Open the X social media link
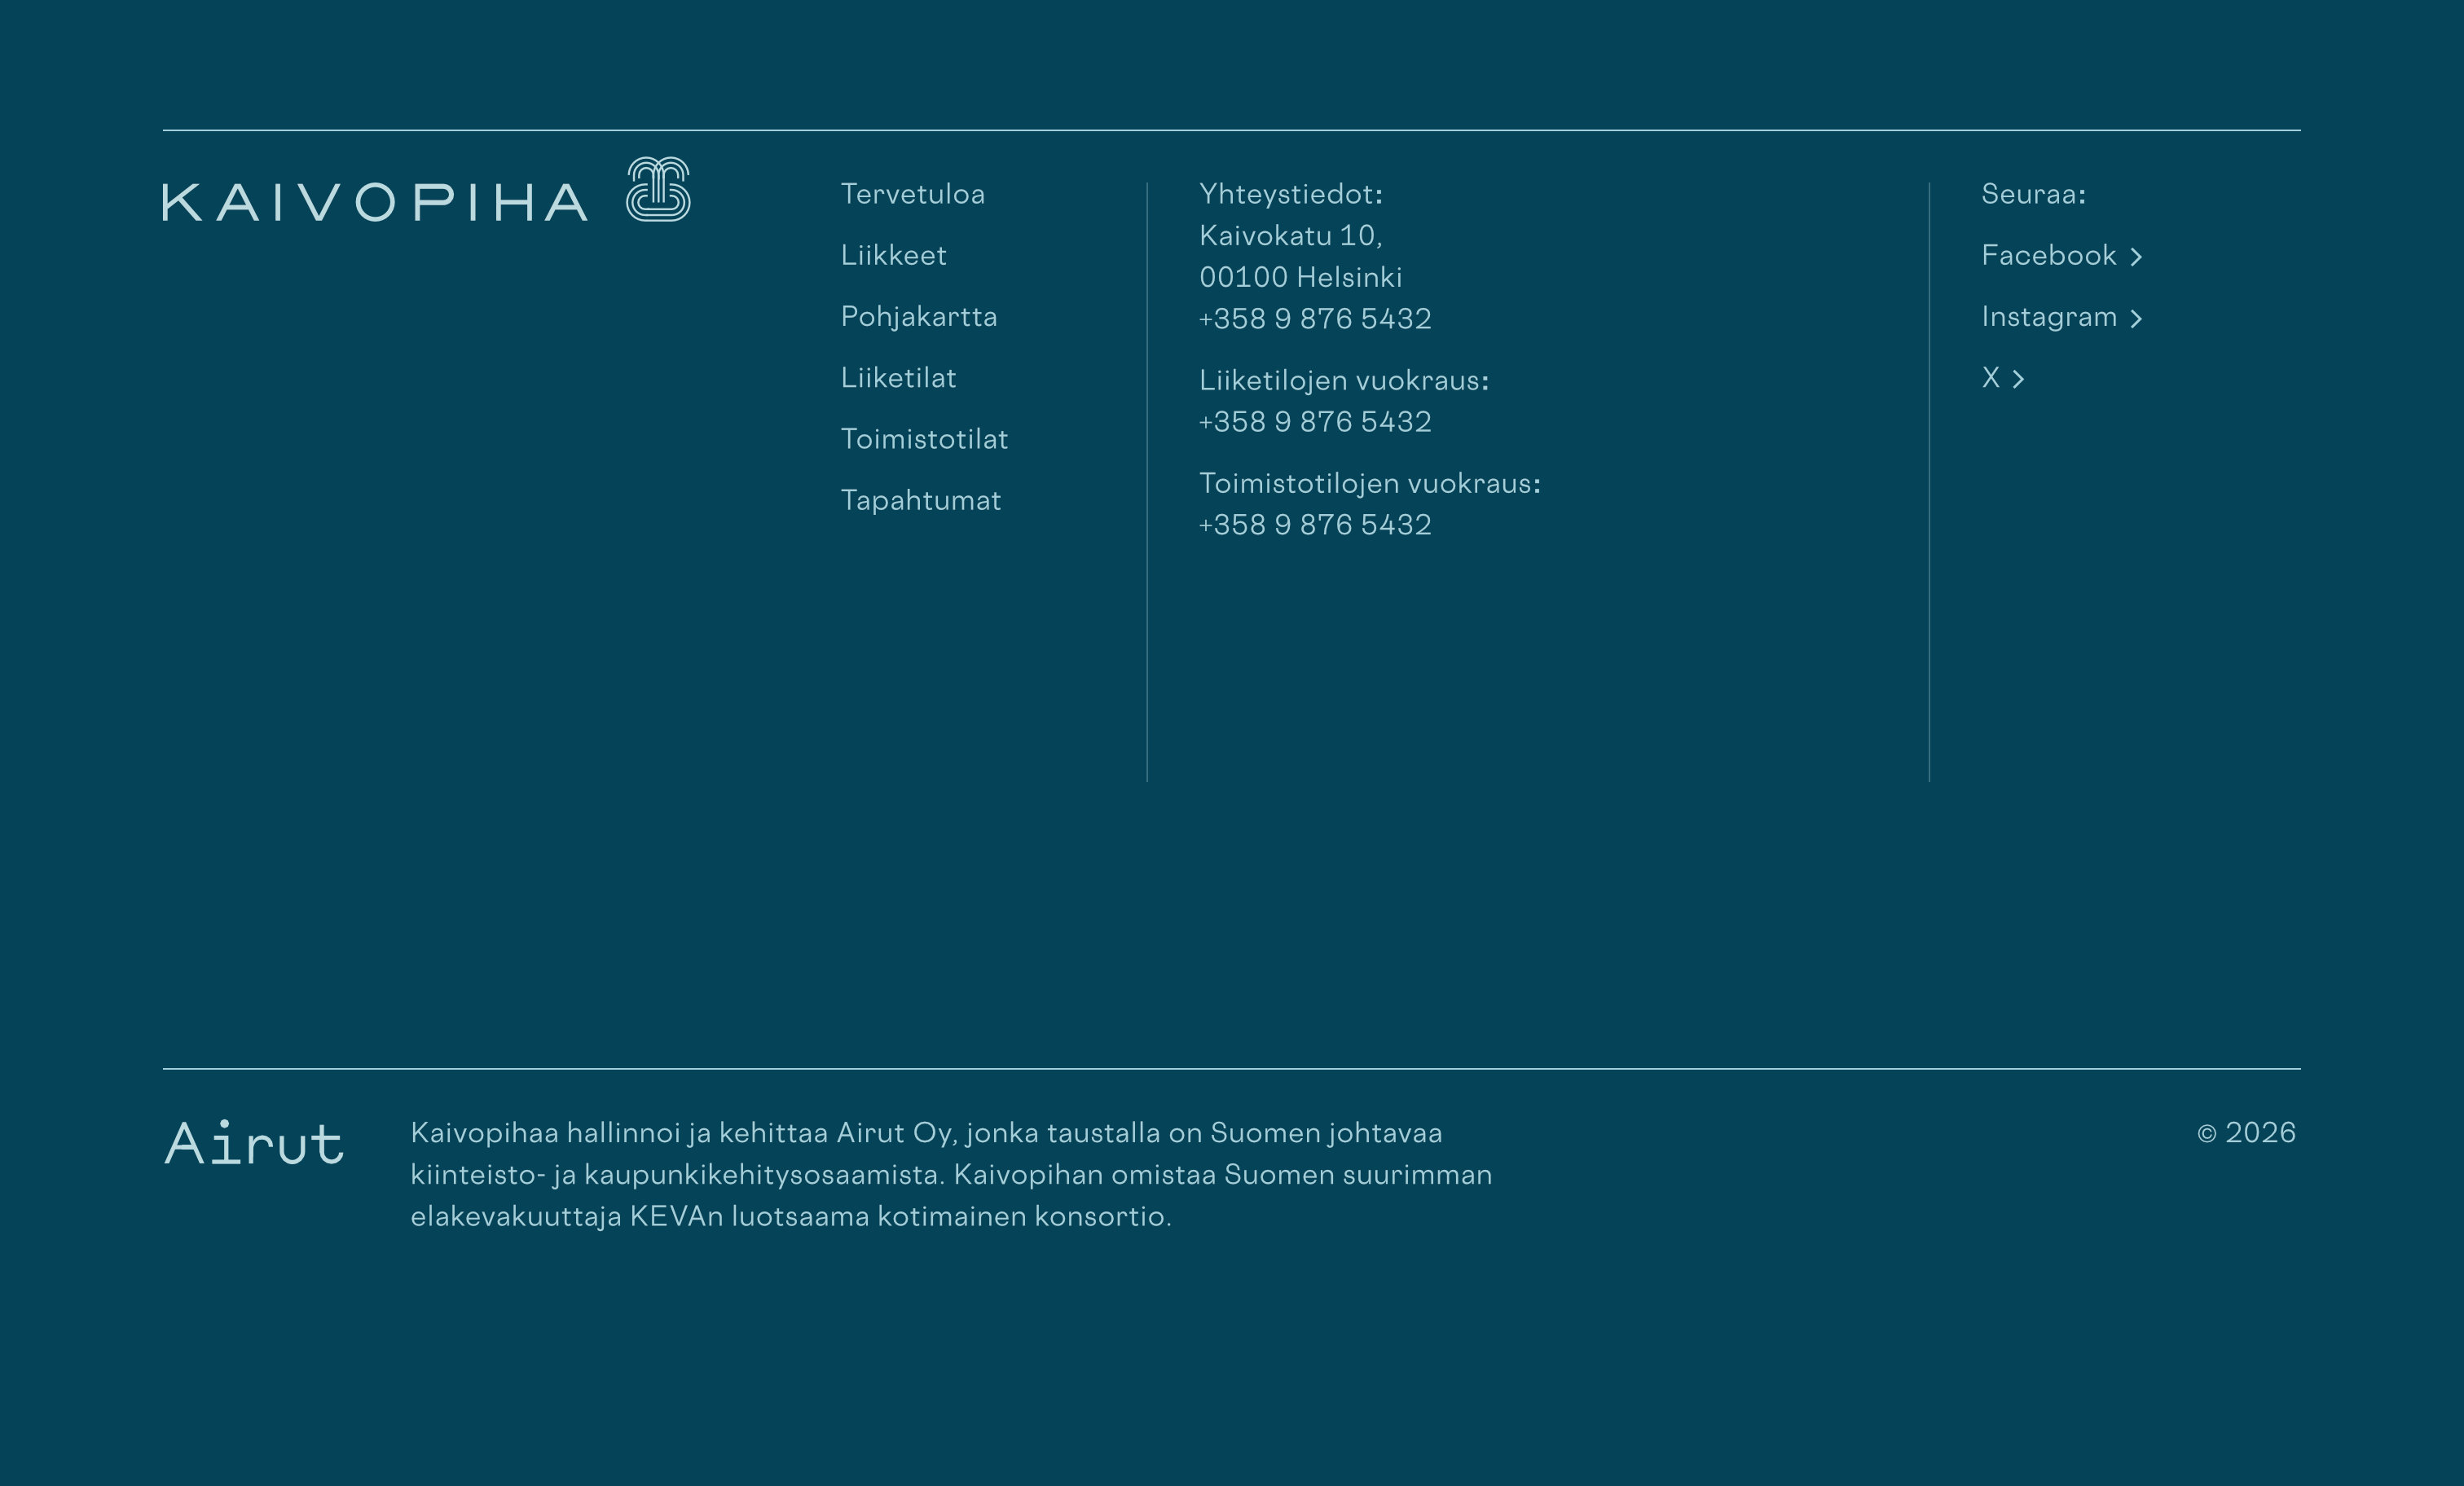 coord(1990,378)
